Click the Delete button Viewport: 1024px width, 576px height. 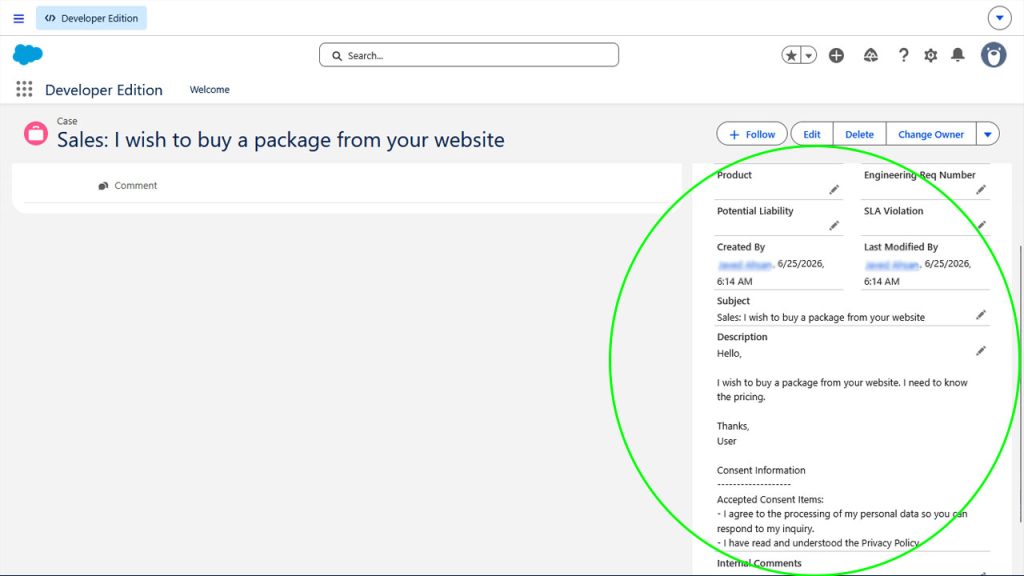[x=859, y=135]
